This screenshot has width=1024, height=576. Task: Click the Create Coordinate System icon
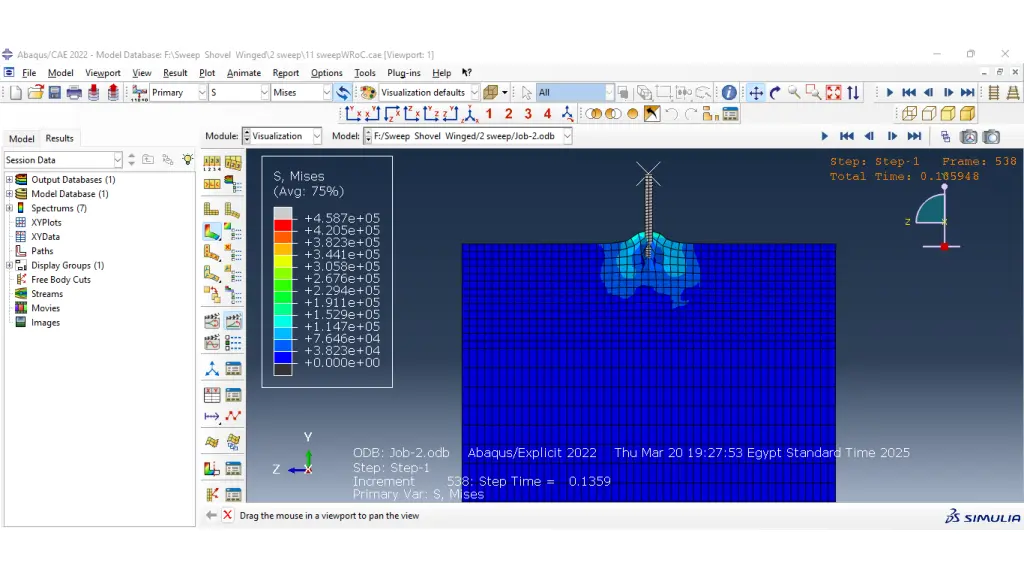212,369
